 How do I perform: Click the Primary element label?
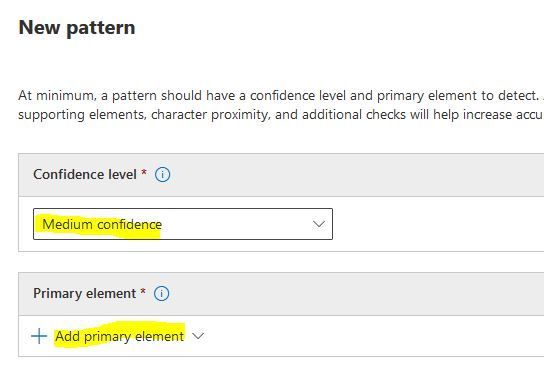tap(84, 293)
